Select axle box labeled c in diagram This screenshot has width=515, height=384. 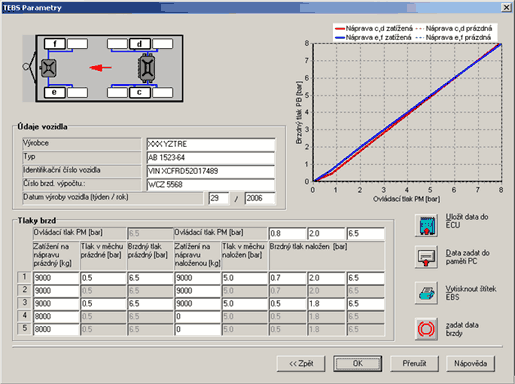pyautogui.click(x=140, y=92)
